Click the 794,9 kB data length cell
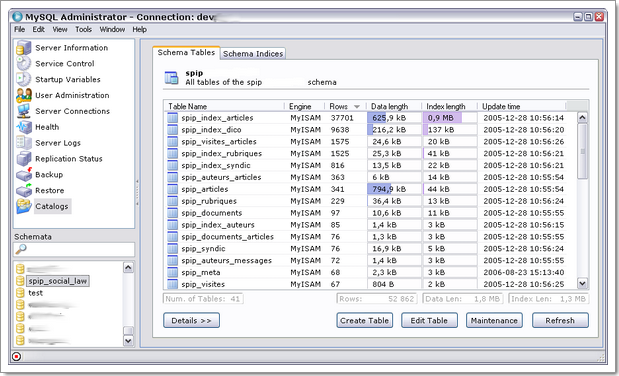The width and height of the screenshot is (619, 376). pyautogui.click(x=394, y=189)
